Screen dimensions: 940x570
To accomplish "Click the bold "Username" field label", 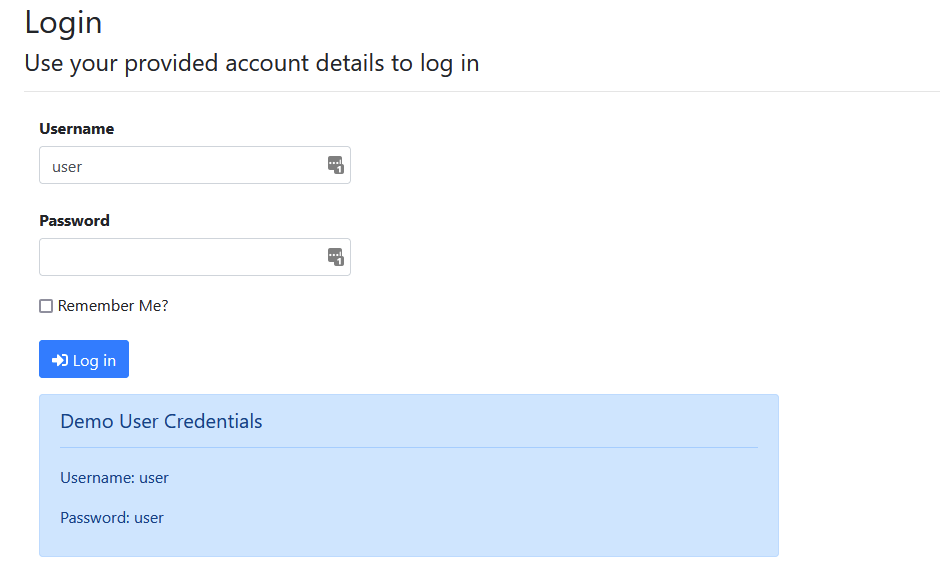I will (x=76, y=129).
